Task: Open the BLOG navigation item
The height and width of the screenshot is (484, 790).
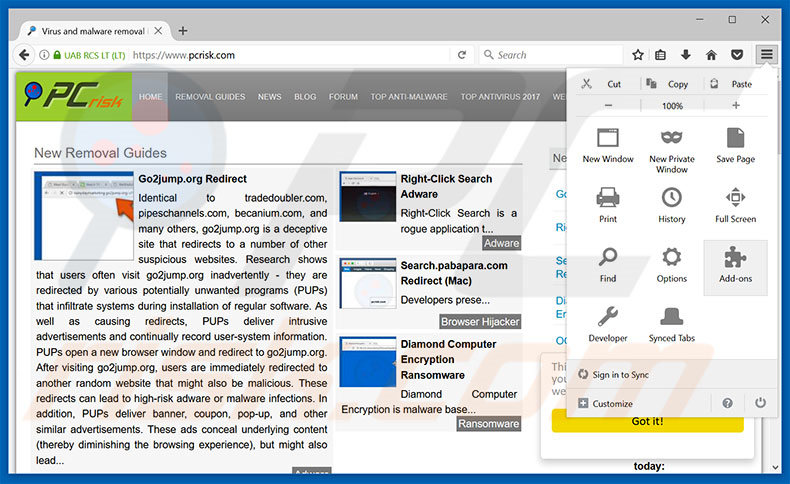Action: tap(305, 97)
